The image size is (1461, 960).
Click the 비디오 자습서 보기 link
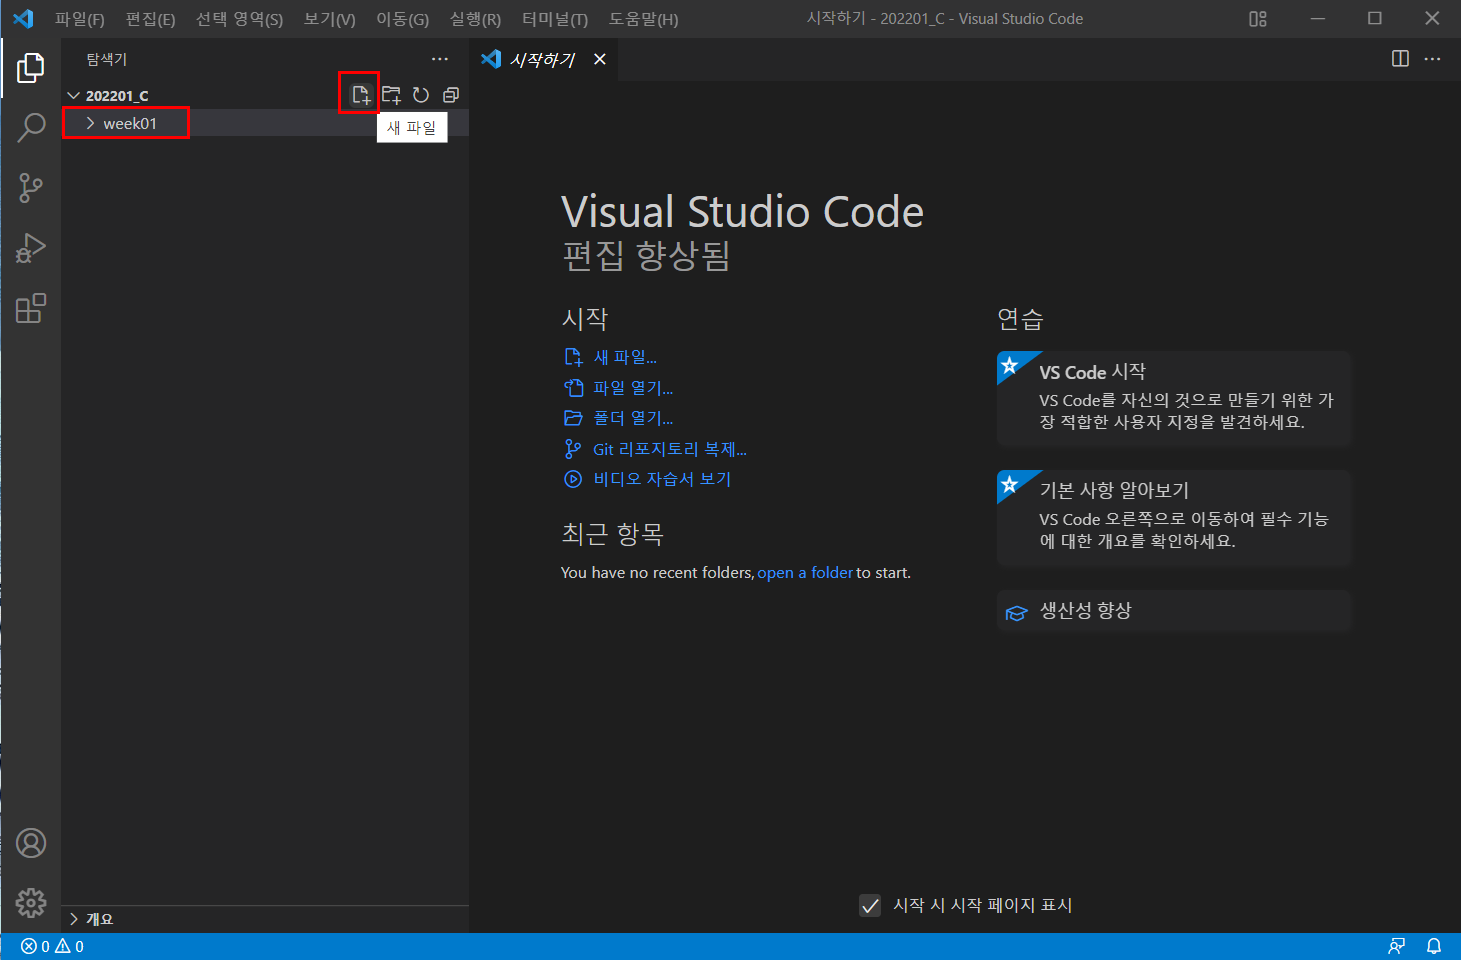648,479
